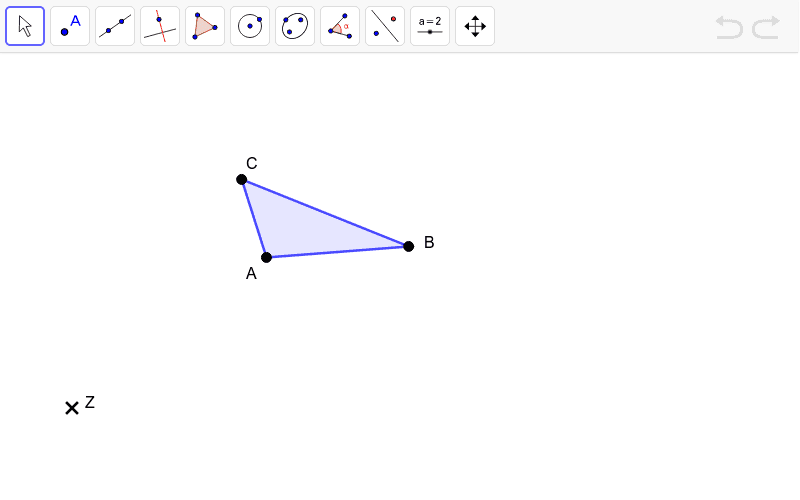Choose the Line through two points tool
This screenshot has width=800, height=500.
pyautogui.click(x=115, y=26)
